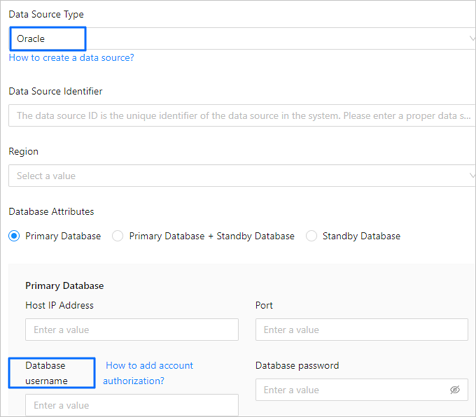The height and width of the screenshot is (417, 476).
Task: Open the Data Source Type dropdown showing Oracle
Action: click(x=242, y=39)
